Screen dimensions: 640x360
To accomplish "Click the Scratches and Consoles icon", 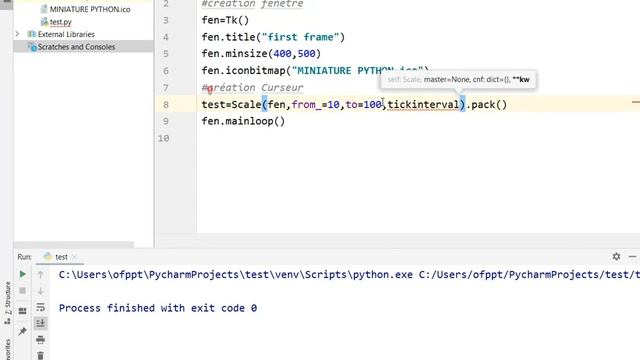I will (32, 47).
